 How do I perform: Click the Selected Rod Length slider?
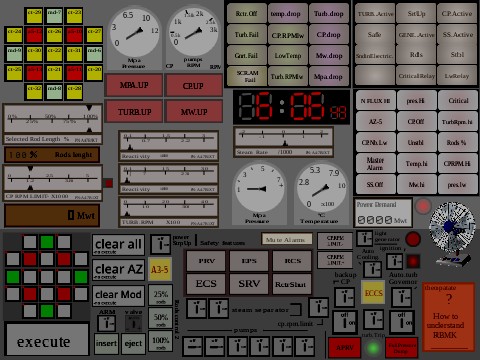pyautogui.click(x=53, y=118)
